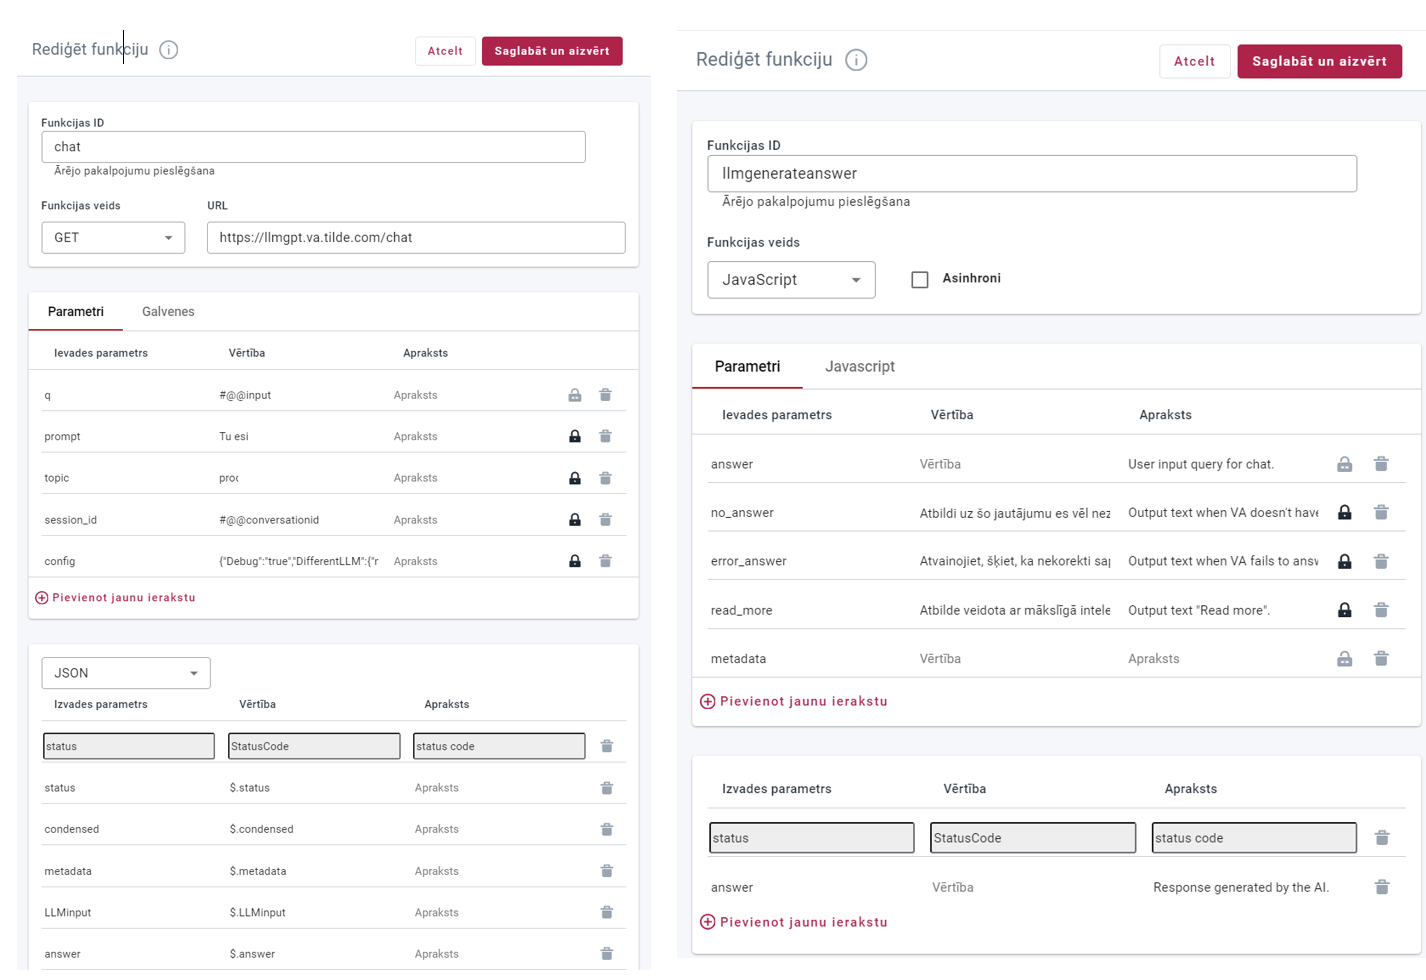Toggle lock on the read_more parameter
This screenshot has width=1426, height=980.
point(1344,610)
